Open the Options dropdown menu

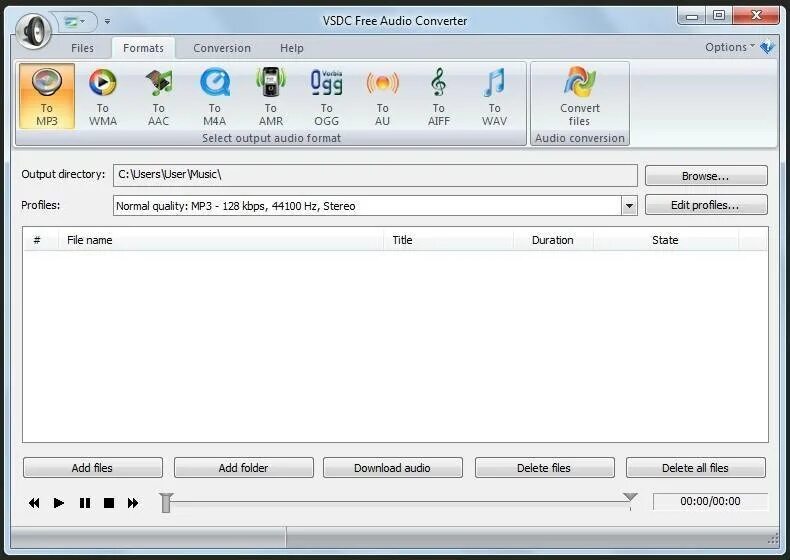click(730, 47)
